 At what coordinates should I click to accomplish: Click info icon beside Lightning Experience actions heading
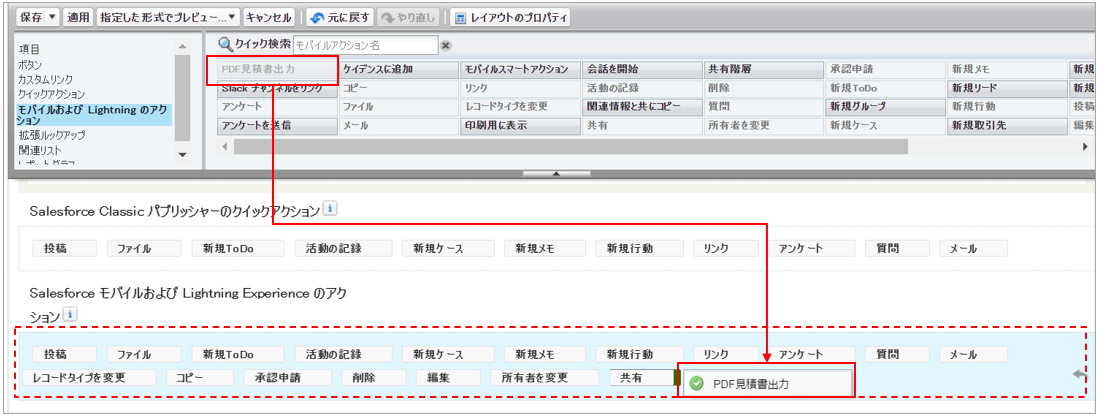tap(69, 314)
